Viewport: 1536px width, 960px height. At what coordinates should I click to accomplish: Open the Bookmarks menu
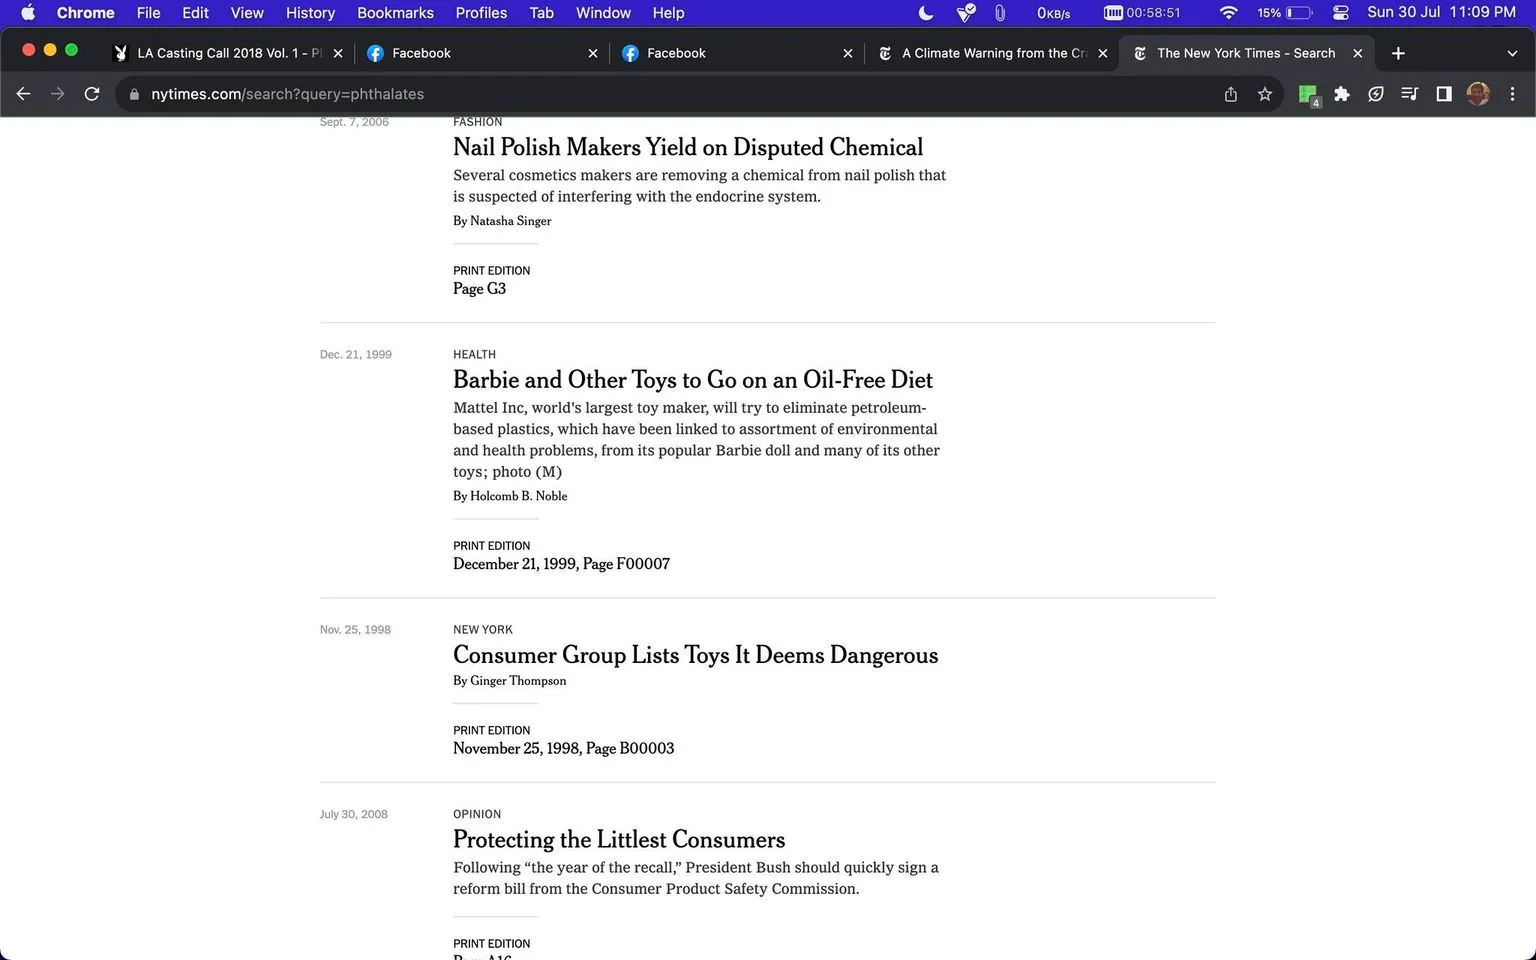point(395,13)
